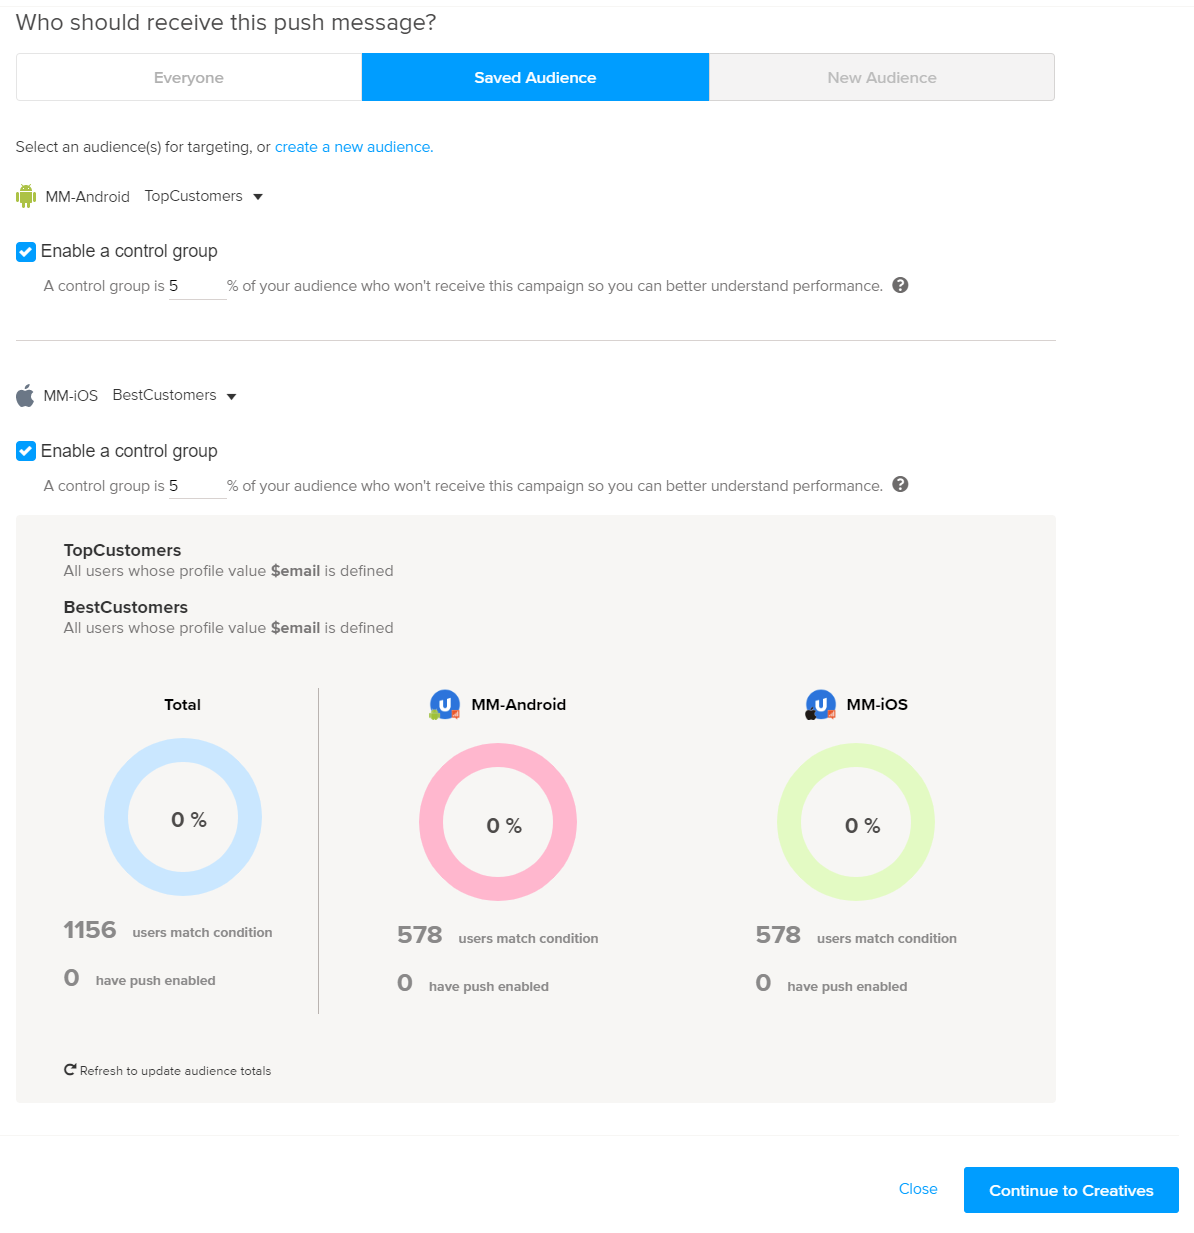Uncheck control group for MM-iOS

click(x=26, y=452)
